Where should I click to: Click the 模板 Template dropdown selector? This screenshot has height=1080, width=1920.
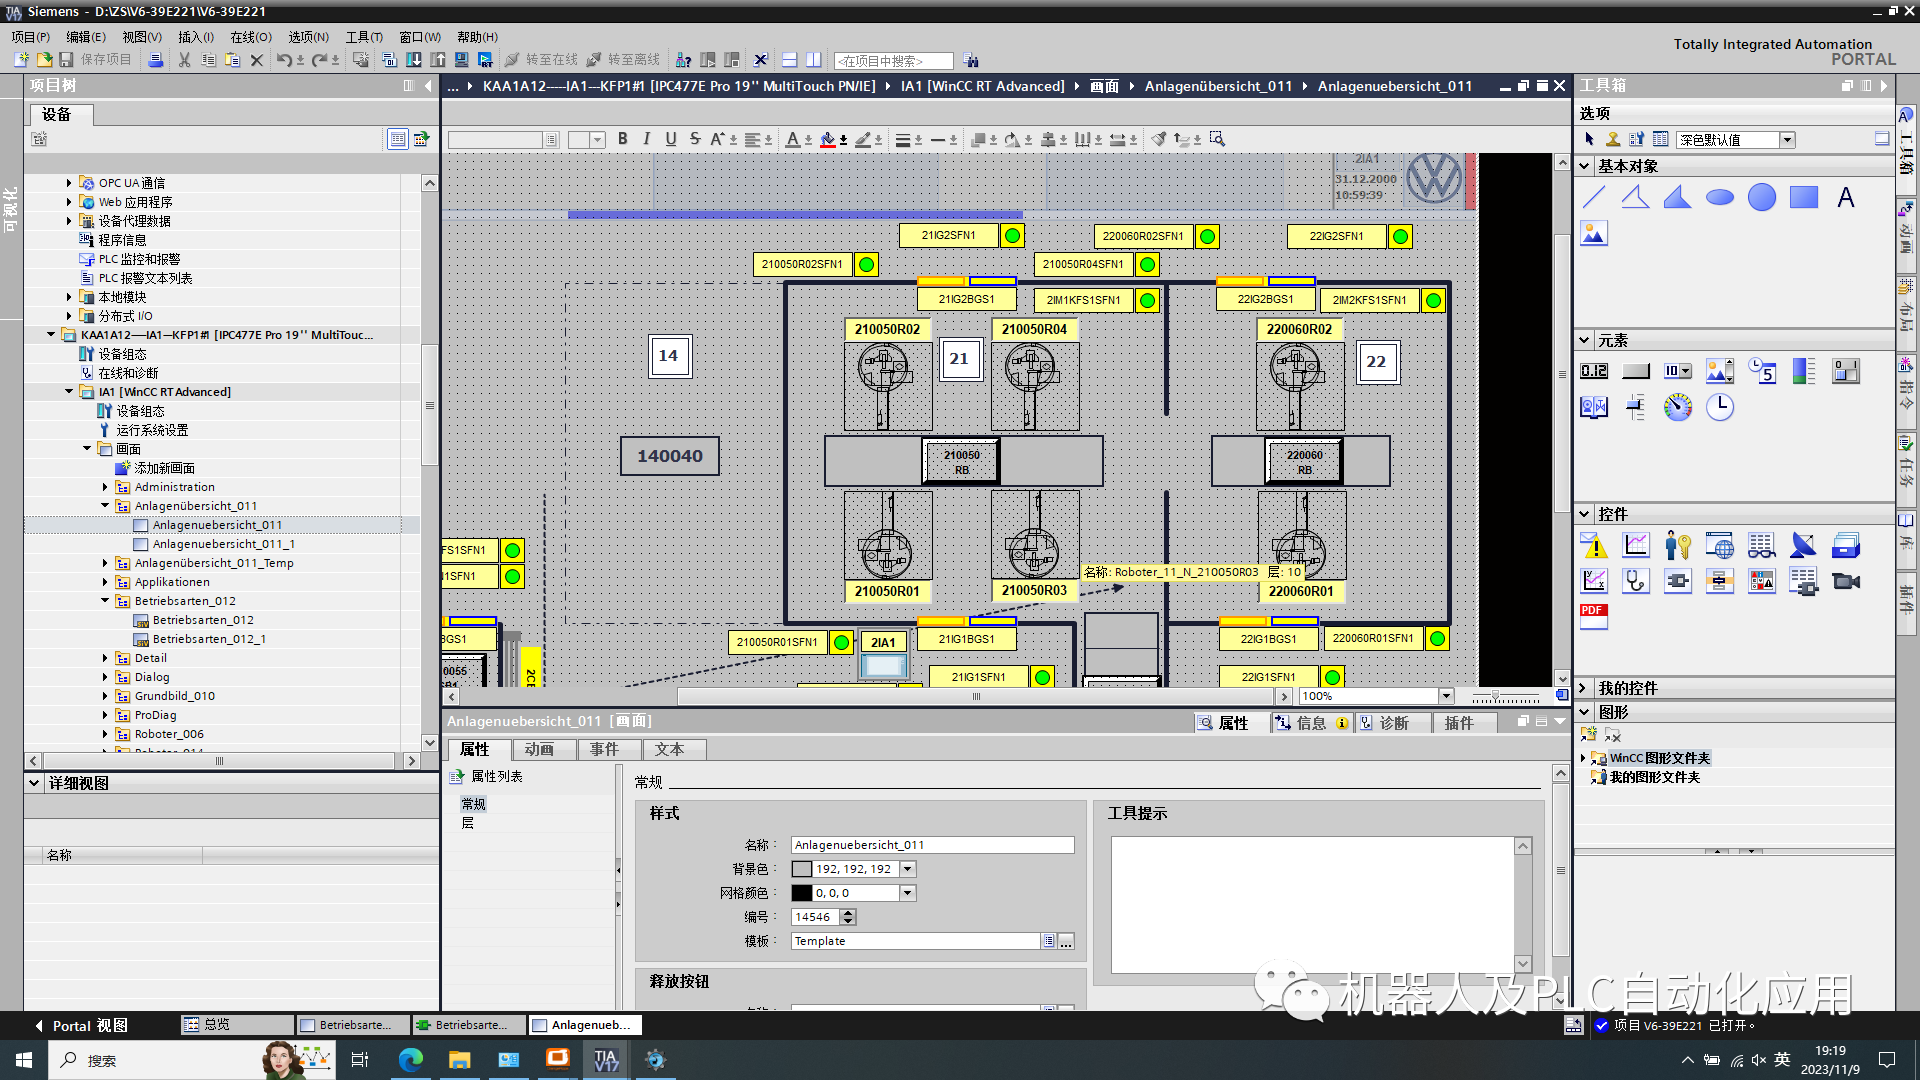click(x=1051, y=940)
